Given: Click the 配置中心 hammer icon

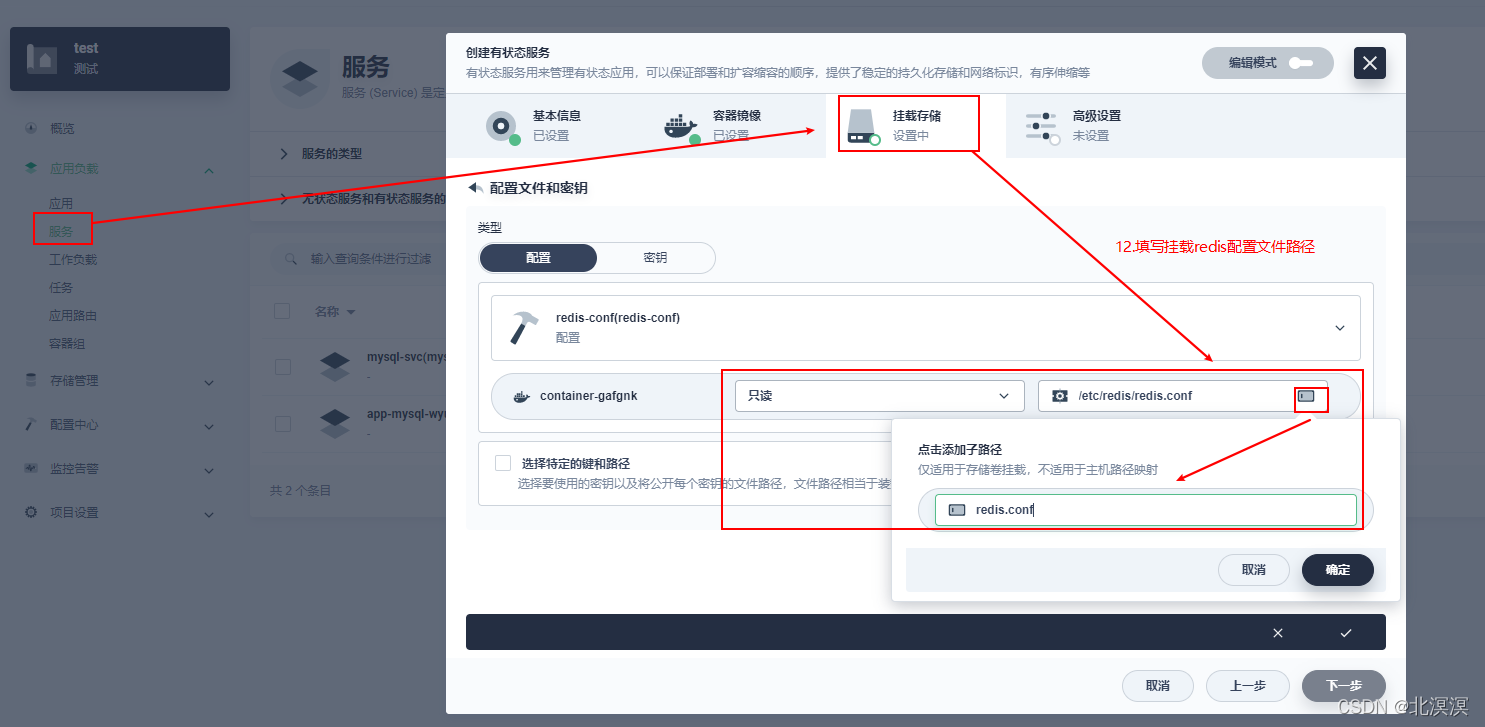Looking at the screenshot, I should (x=31, y=424).
